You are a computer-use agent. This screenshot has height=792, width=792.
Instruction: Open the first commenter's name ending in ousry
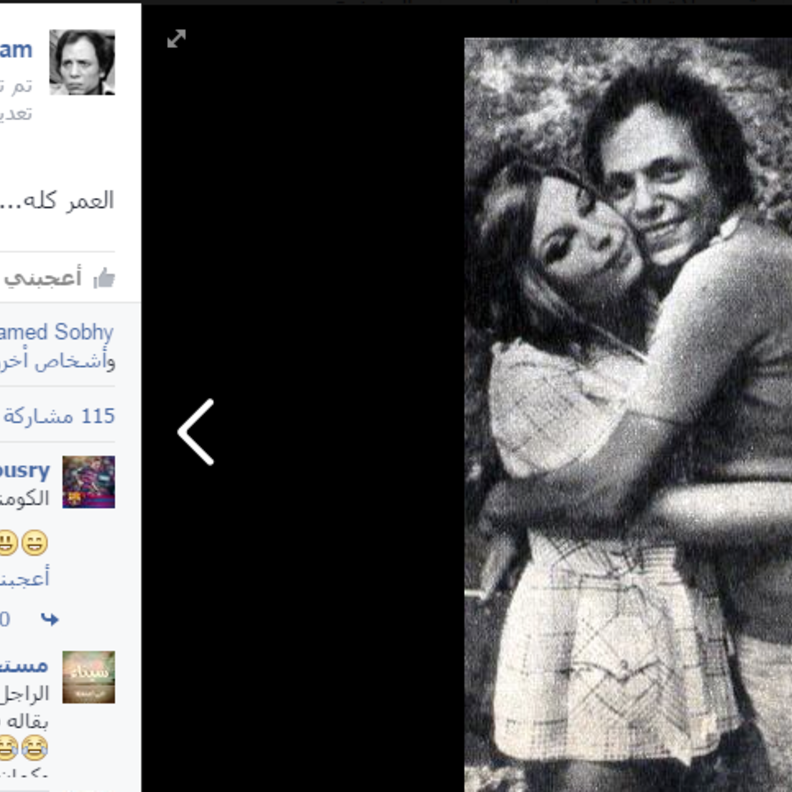[25, 471]
